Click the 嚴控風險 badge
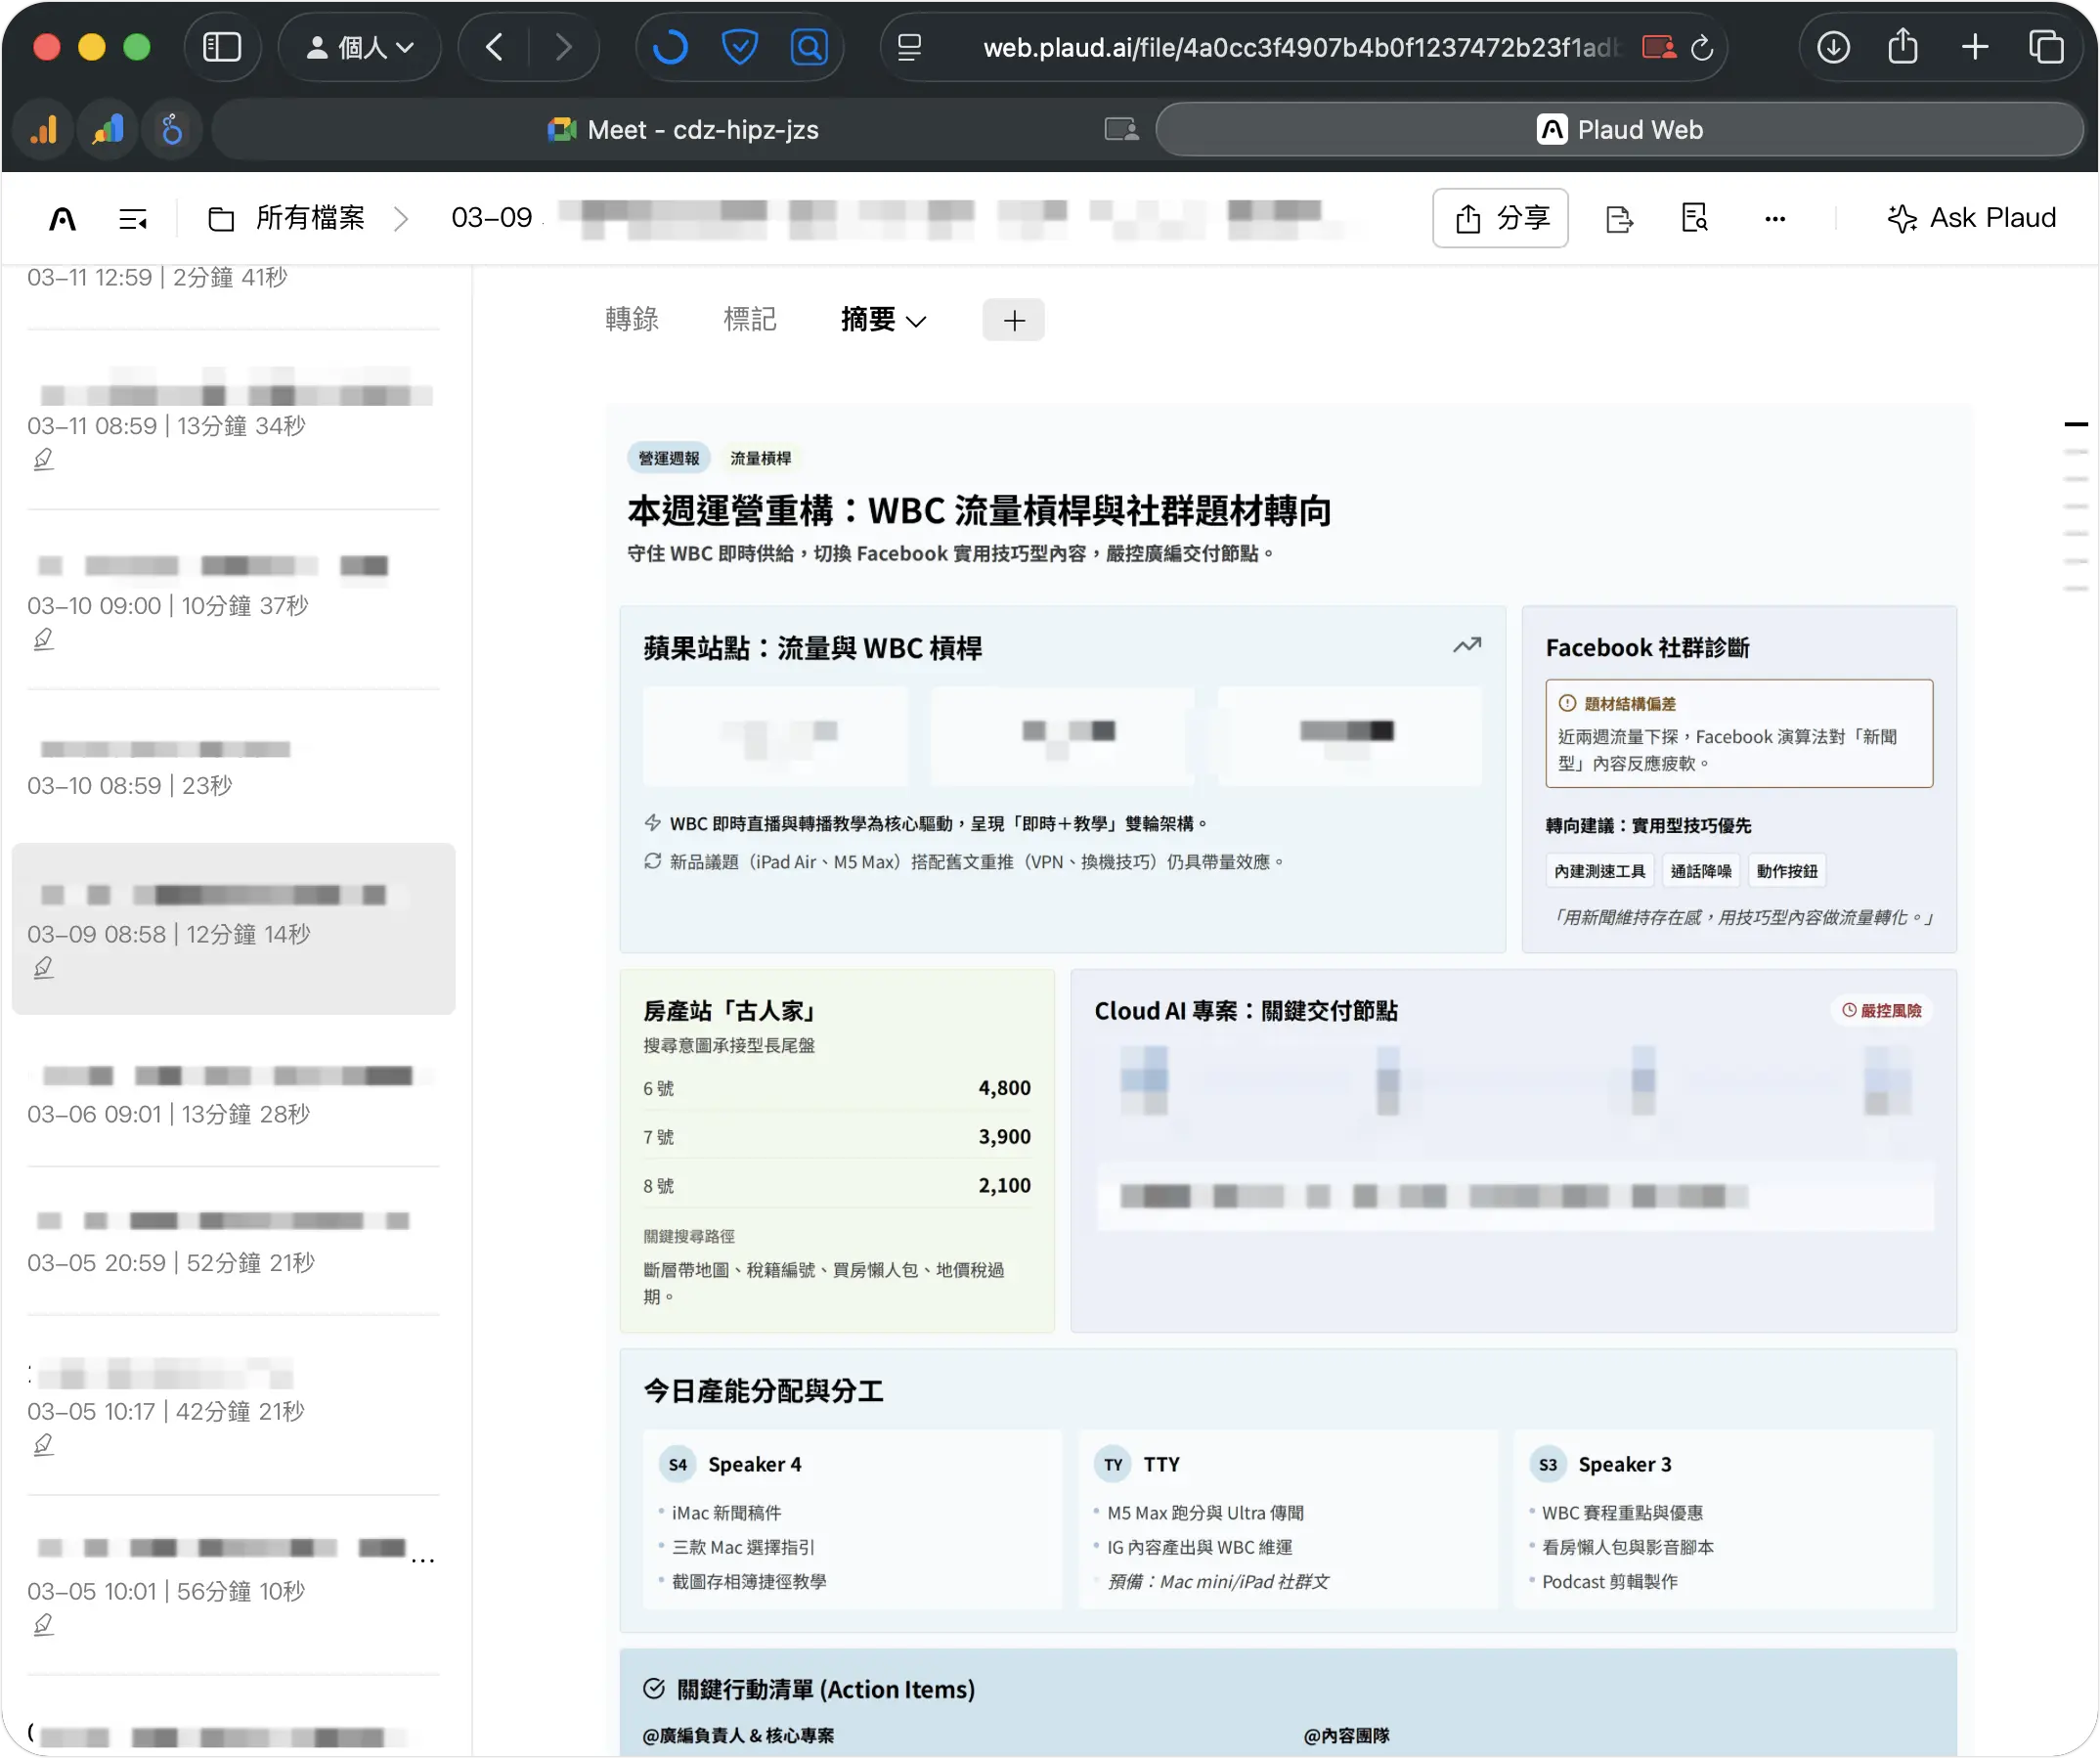The image size is (2100, 1758). tap(1882, 1010)
